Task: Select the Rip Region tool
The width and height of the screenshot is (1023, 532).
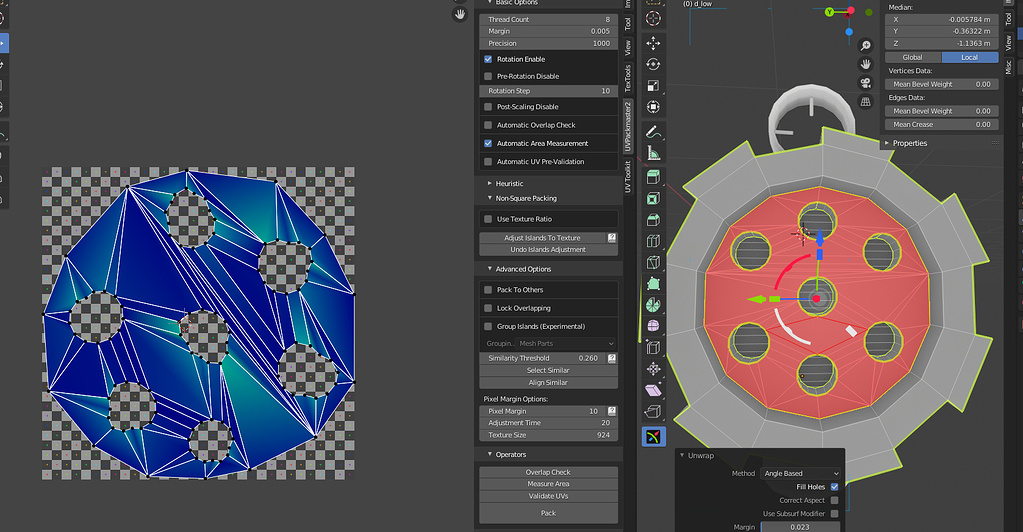Action: 653,411
